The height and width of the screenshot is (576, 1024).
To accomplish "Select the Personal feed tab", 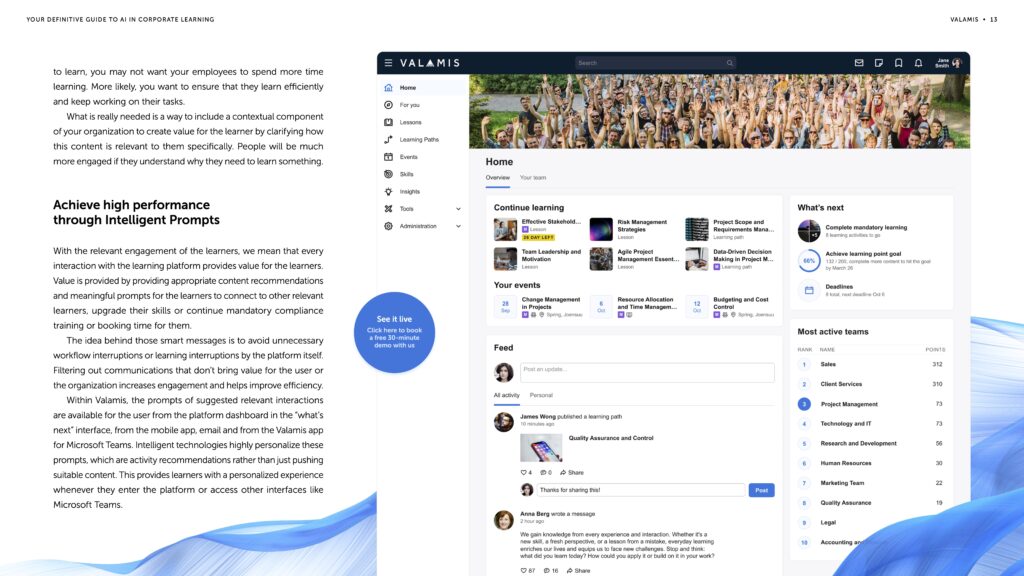I will pyautogui.click(x=541, y=395).
